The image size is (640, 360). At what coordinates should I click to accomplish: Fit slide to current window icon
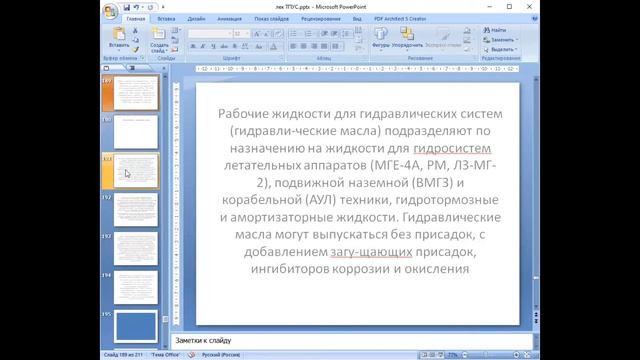528,355
